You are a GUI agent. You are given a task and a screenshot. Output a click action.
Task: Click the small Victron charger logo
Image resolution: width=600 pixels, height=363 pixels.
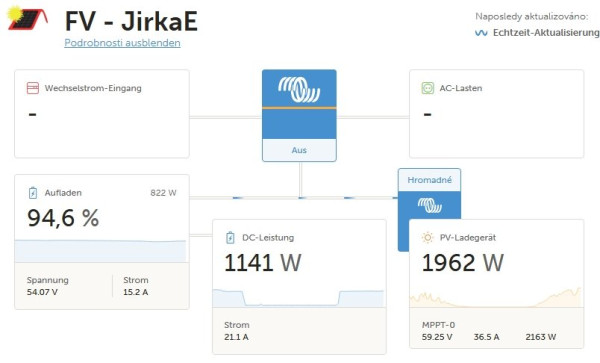(429, 205)
